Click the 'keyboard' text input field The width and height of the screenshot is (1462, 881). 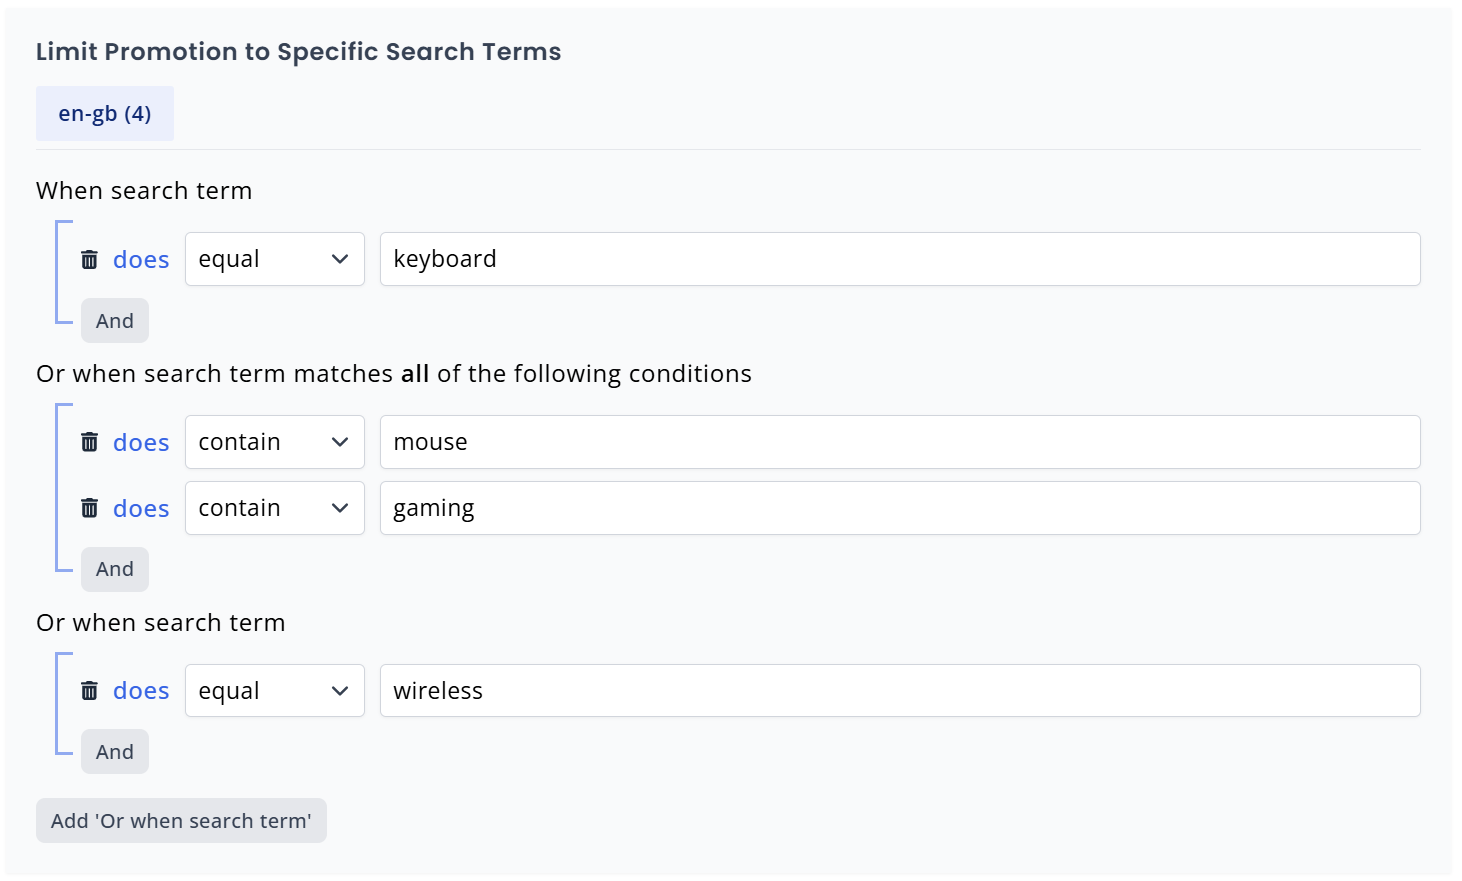[898, 258]
